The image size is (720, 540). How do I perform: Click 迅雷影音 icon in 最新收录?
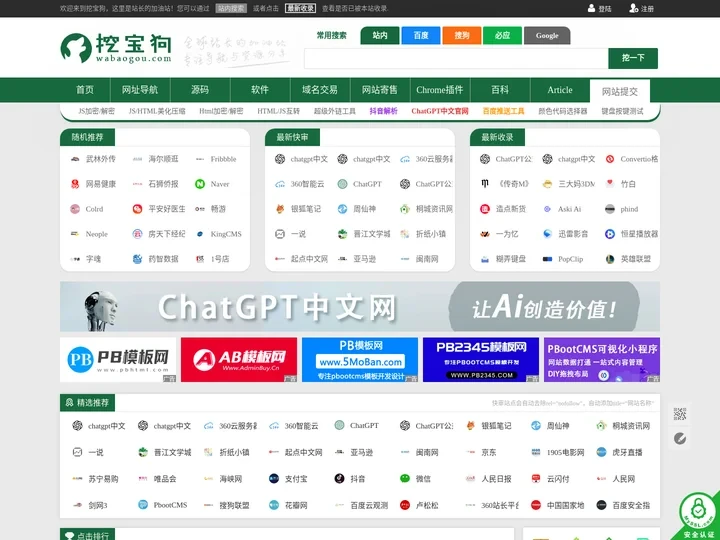pos(547,234)
